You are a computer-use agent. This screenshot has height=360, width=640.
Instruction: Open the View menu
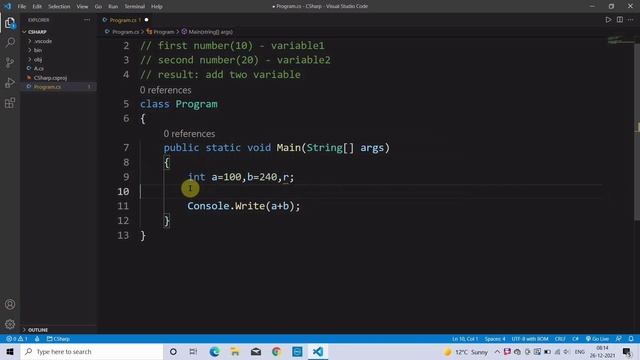82,7
